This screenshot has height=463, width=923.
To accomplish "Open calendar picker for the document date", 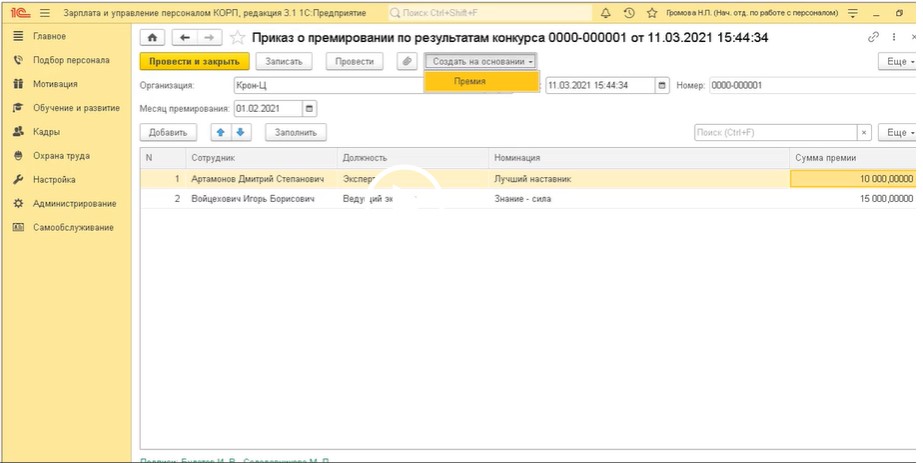I will (x=662, y=85).
